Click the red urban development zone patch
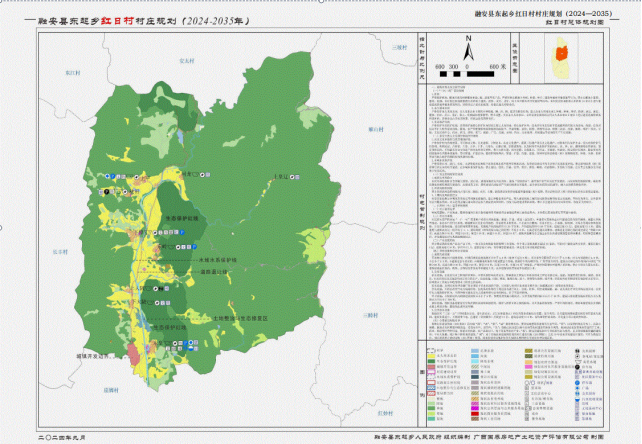Viewport: 642px width, 444px height. [133, 354]
